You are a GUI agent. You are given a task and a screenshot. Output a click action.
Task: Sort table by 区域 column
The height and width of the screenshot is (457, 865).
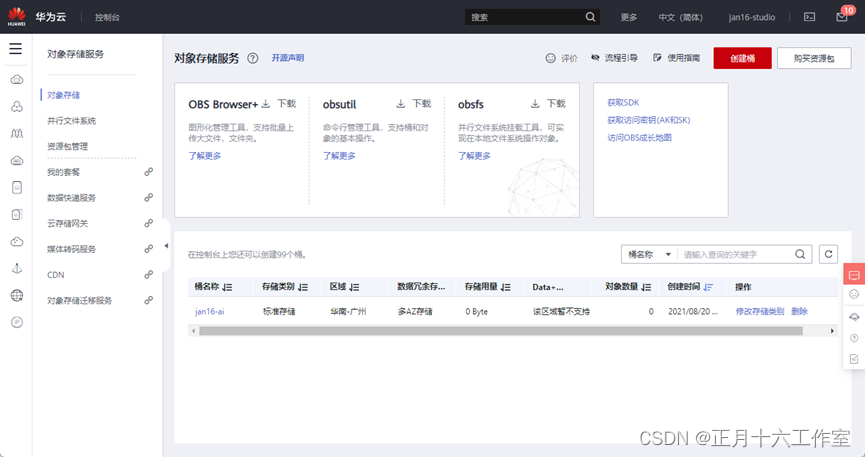354,287
